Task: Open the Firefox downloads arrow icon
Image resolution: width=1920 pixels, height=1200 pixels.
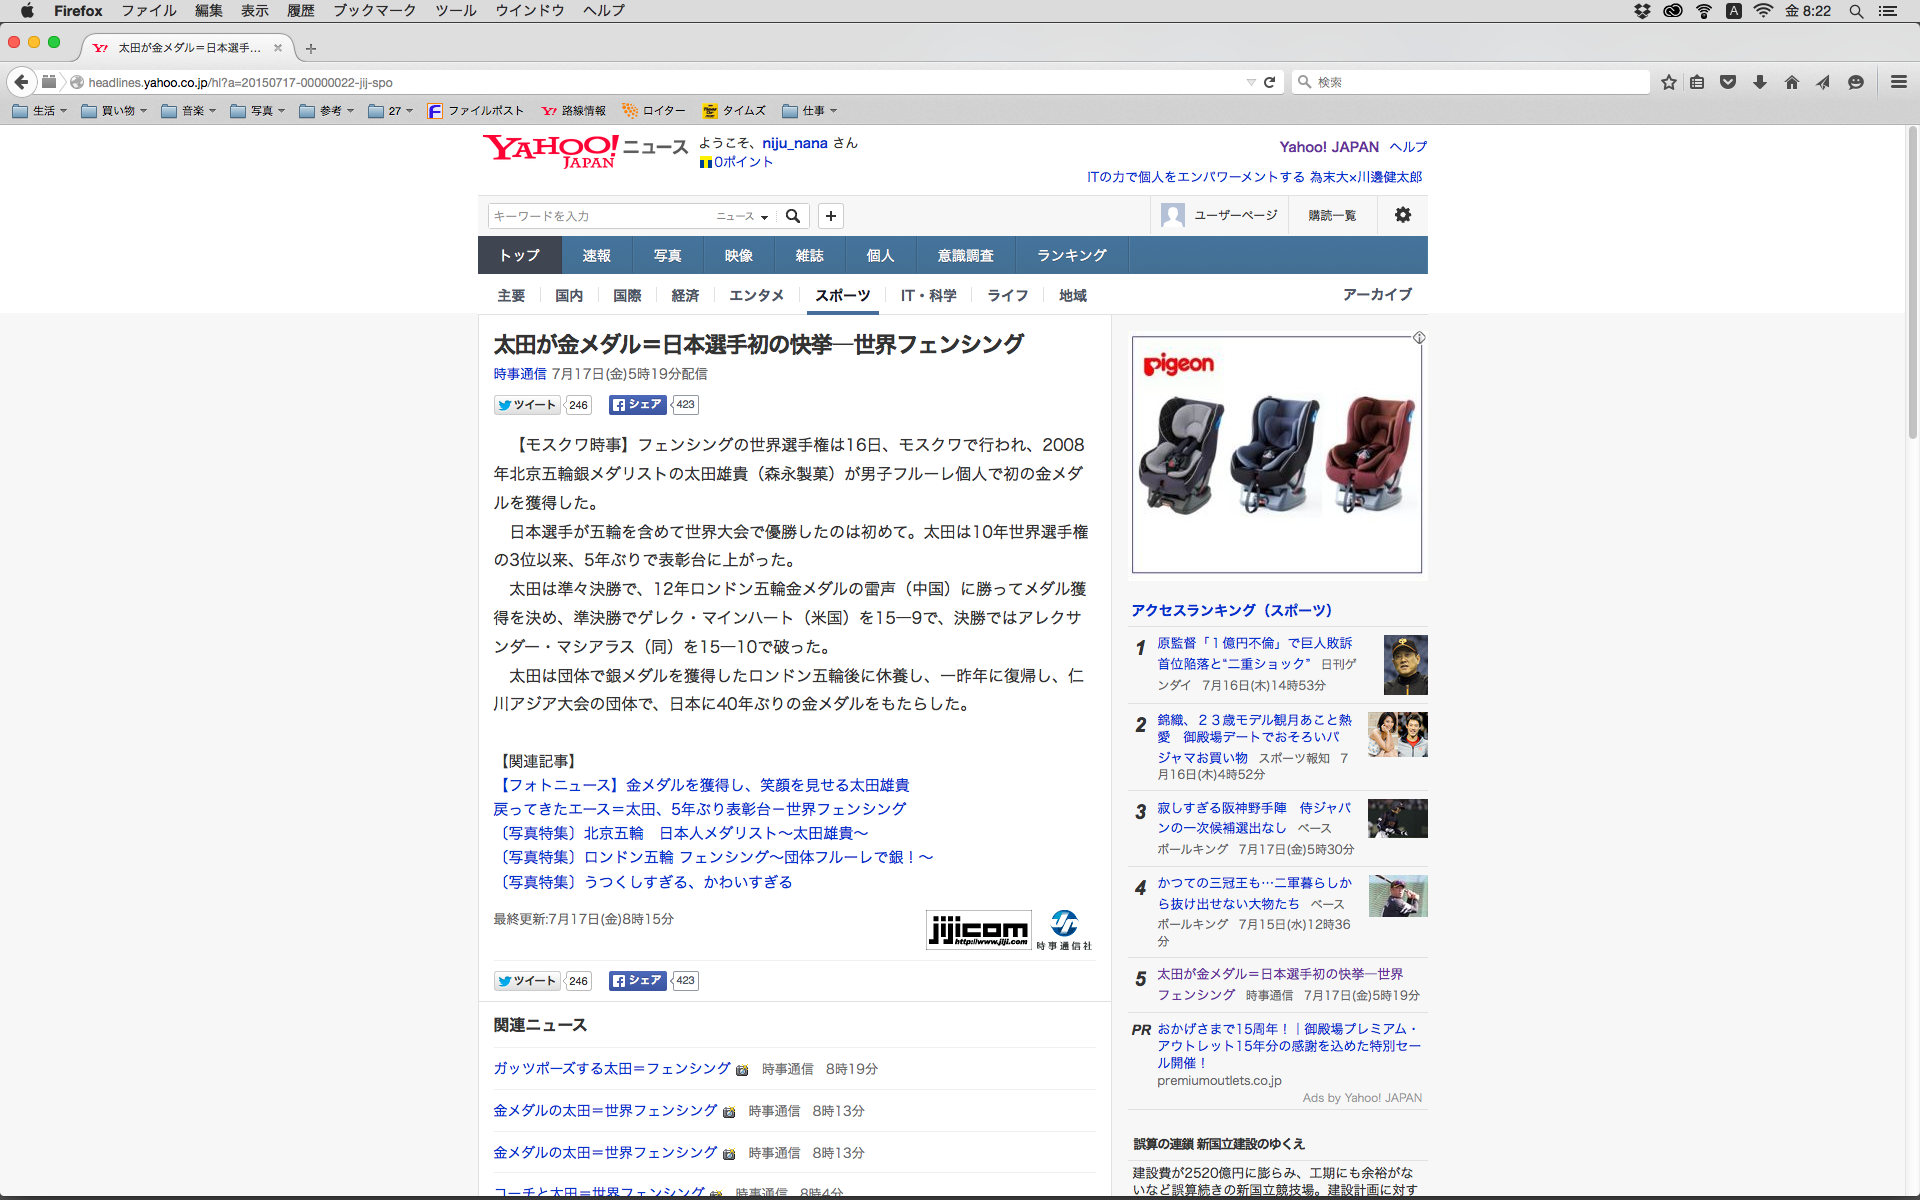Action: [x=1760, y=82]
